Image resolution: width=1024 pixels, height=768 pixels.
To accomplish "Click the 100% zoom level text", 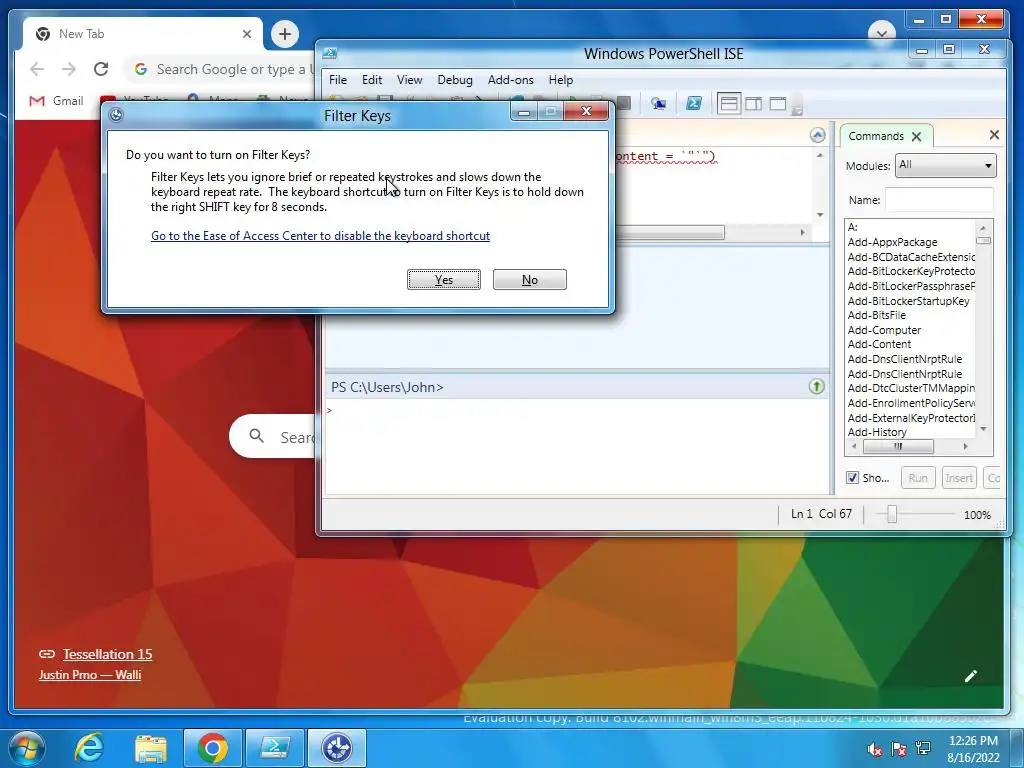I will tap(977, 515).
